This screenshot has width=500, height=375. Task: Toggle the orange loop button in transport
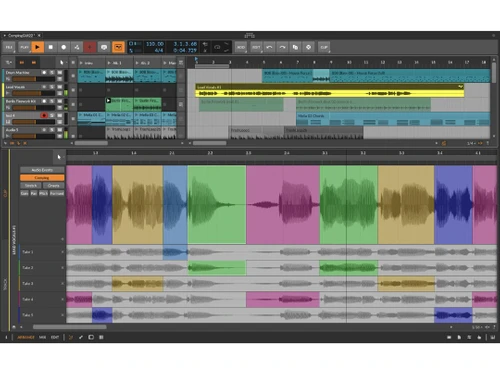[x=118, y=47]
